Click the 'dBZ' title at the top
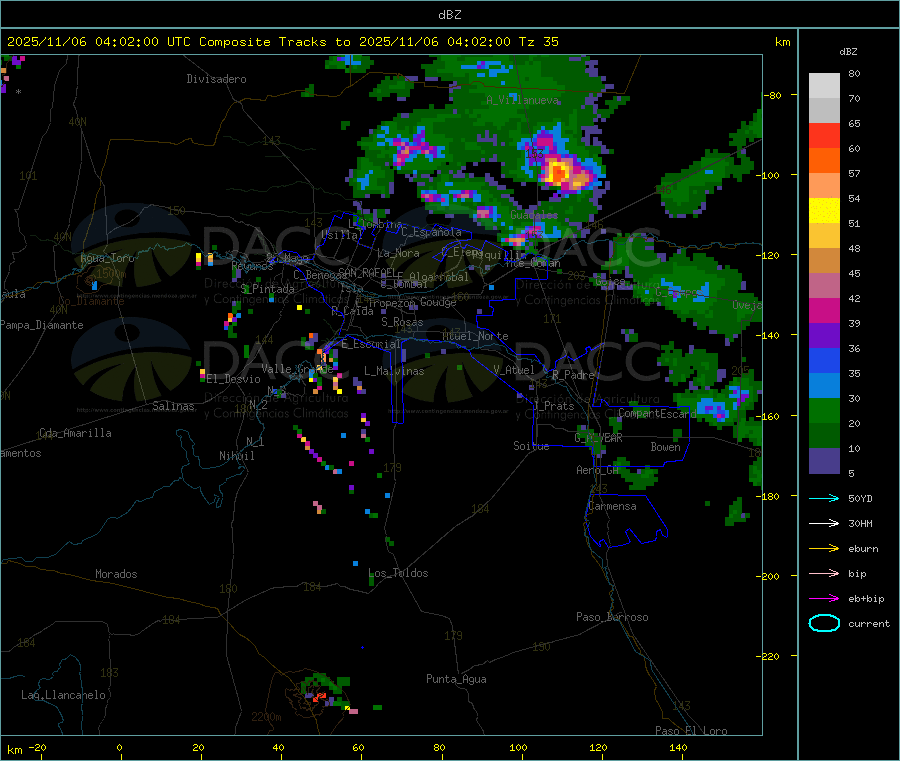 [449, 15]
